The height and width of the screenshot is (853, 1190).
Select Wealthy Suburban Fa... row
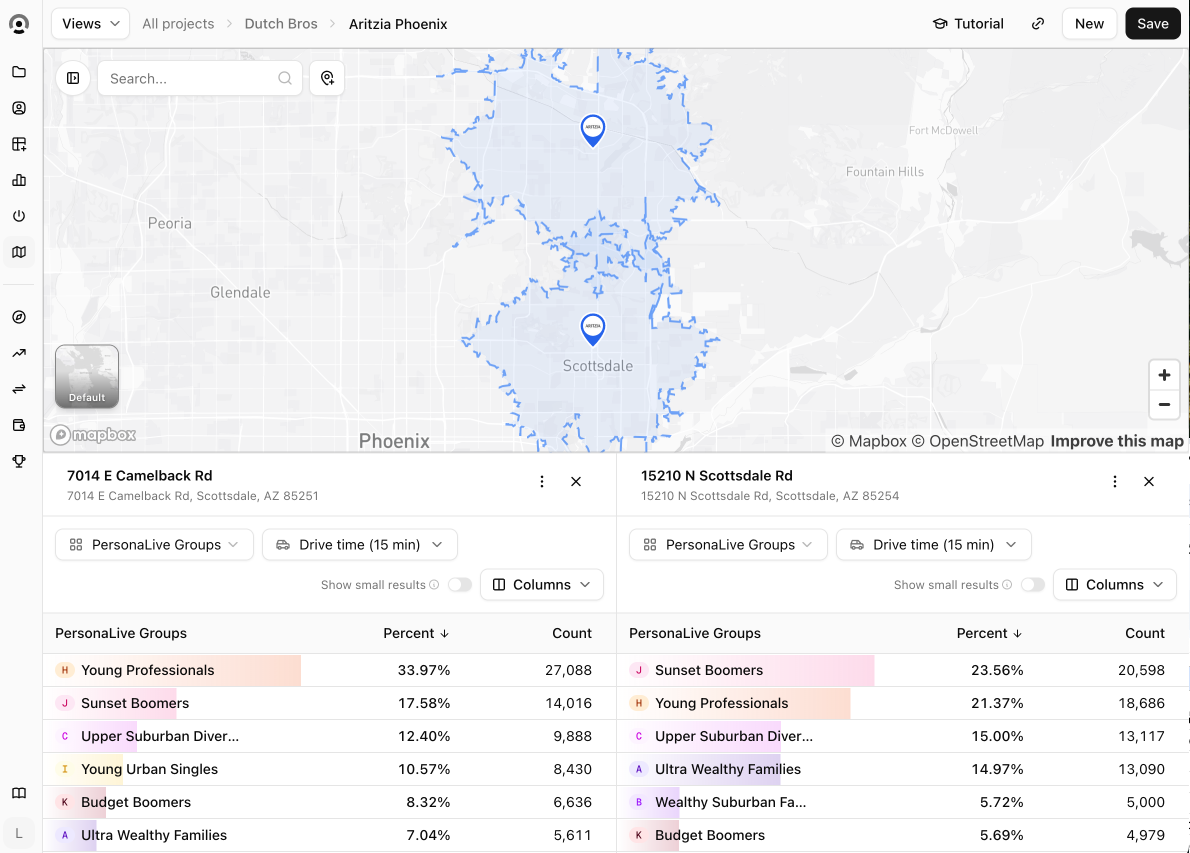(903, 802)
